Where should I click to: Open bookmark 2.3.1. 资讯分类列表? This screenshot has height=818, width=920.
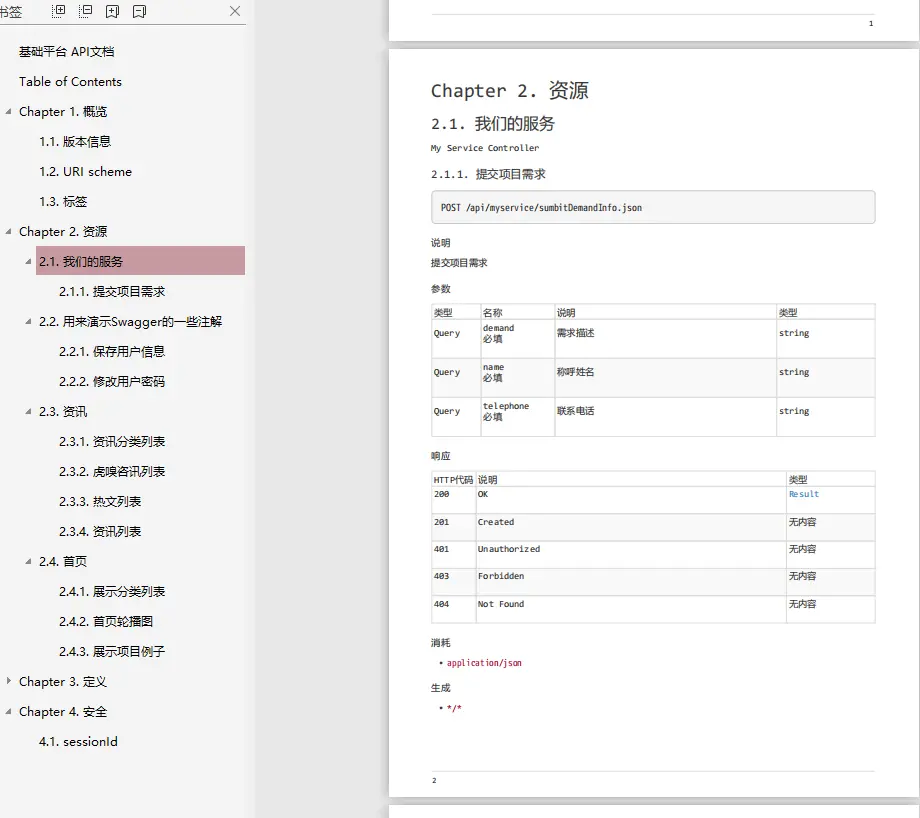[x=111, y=441]
